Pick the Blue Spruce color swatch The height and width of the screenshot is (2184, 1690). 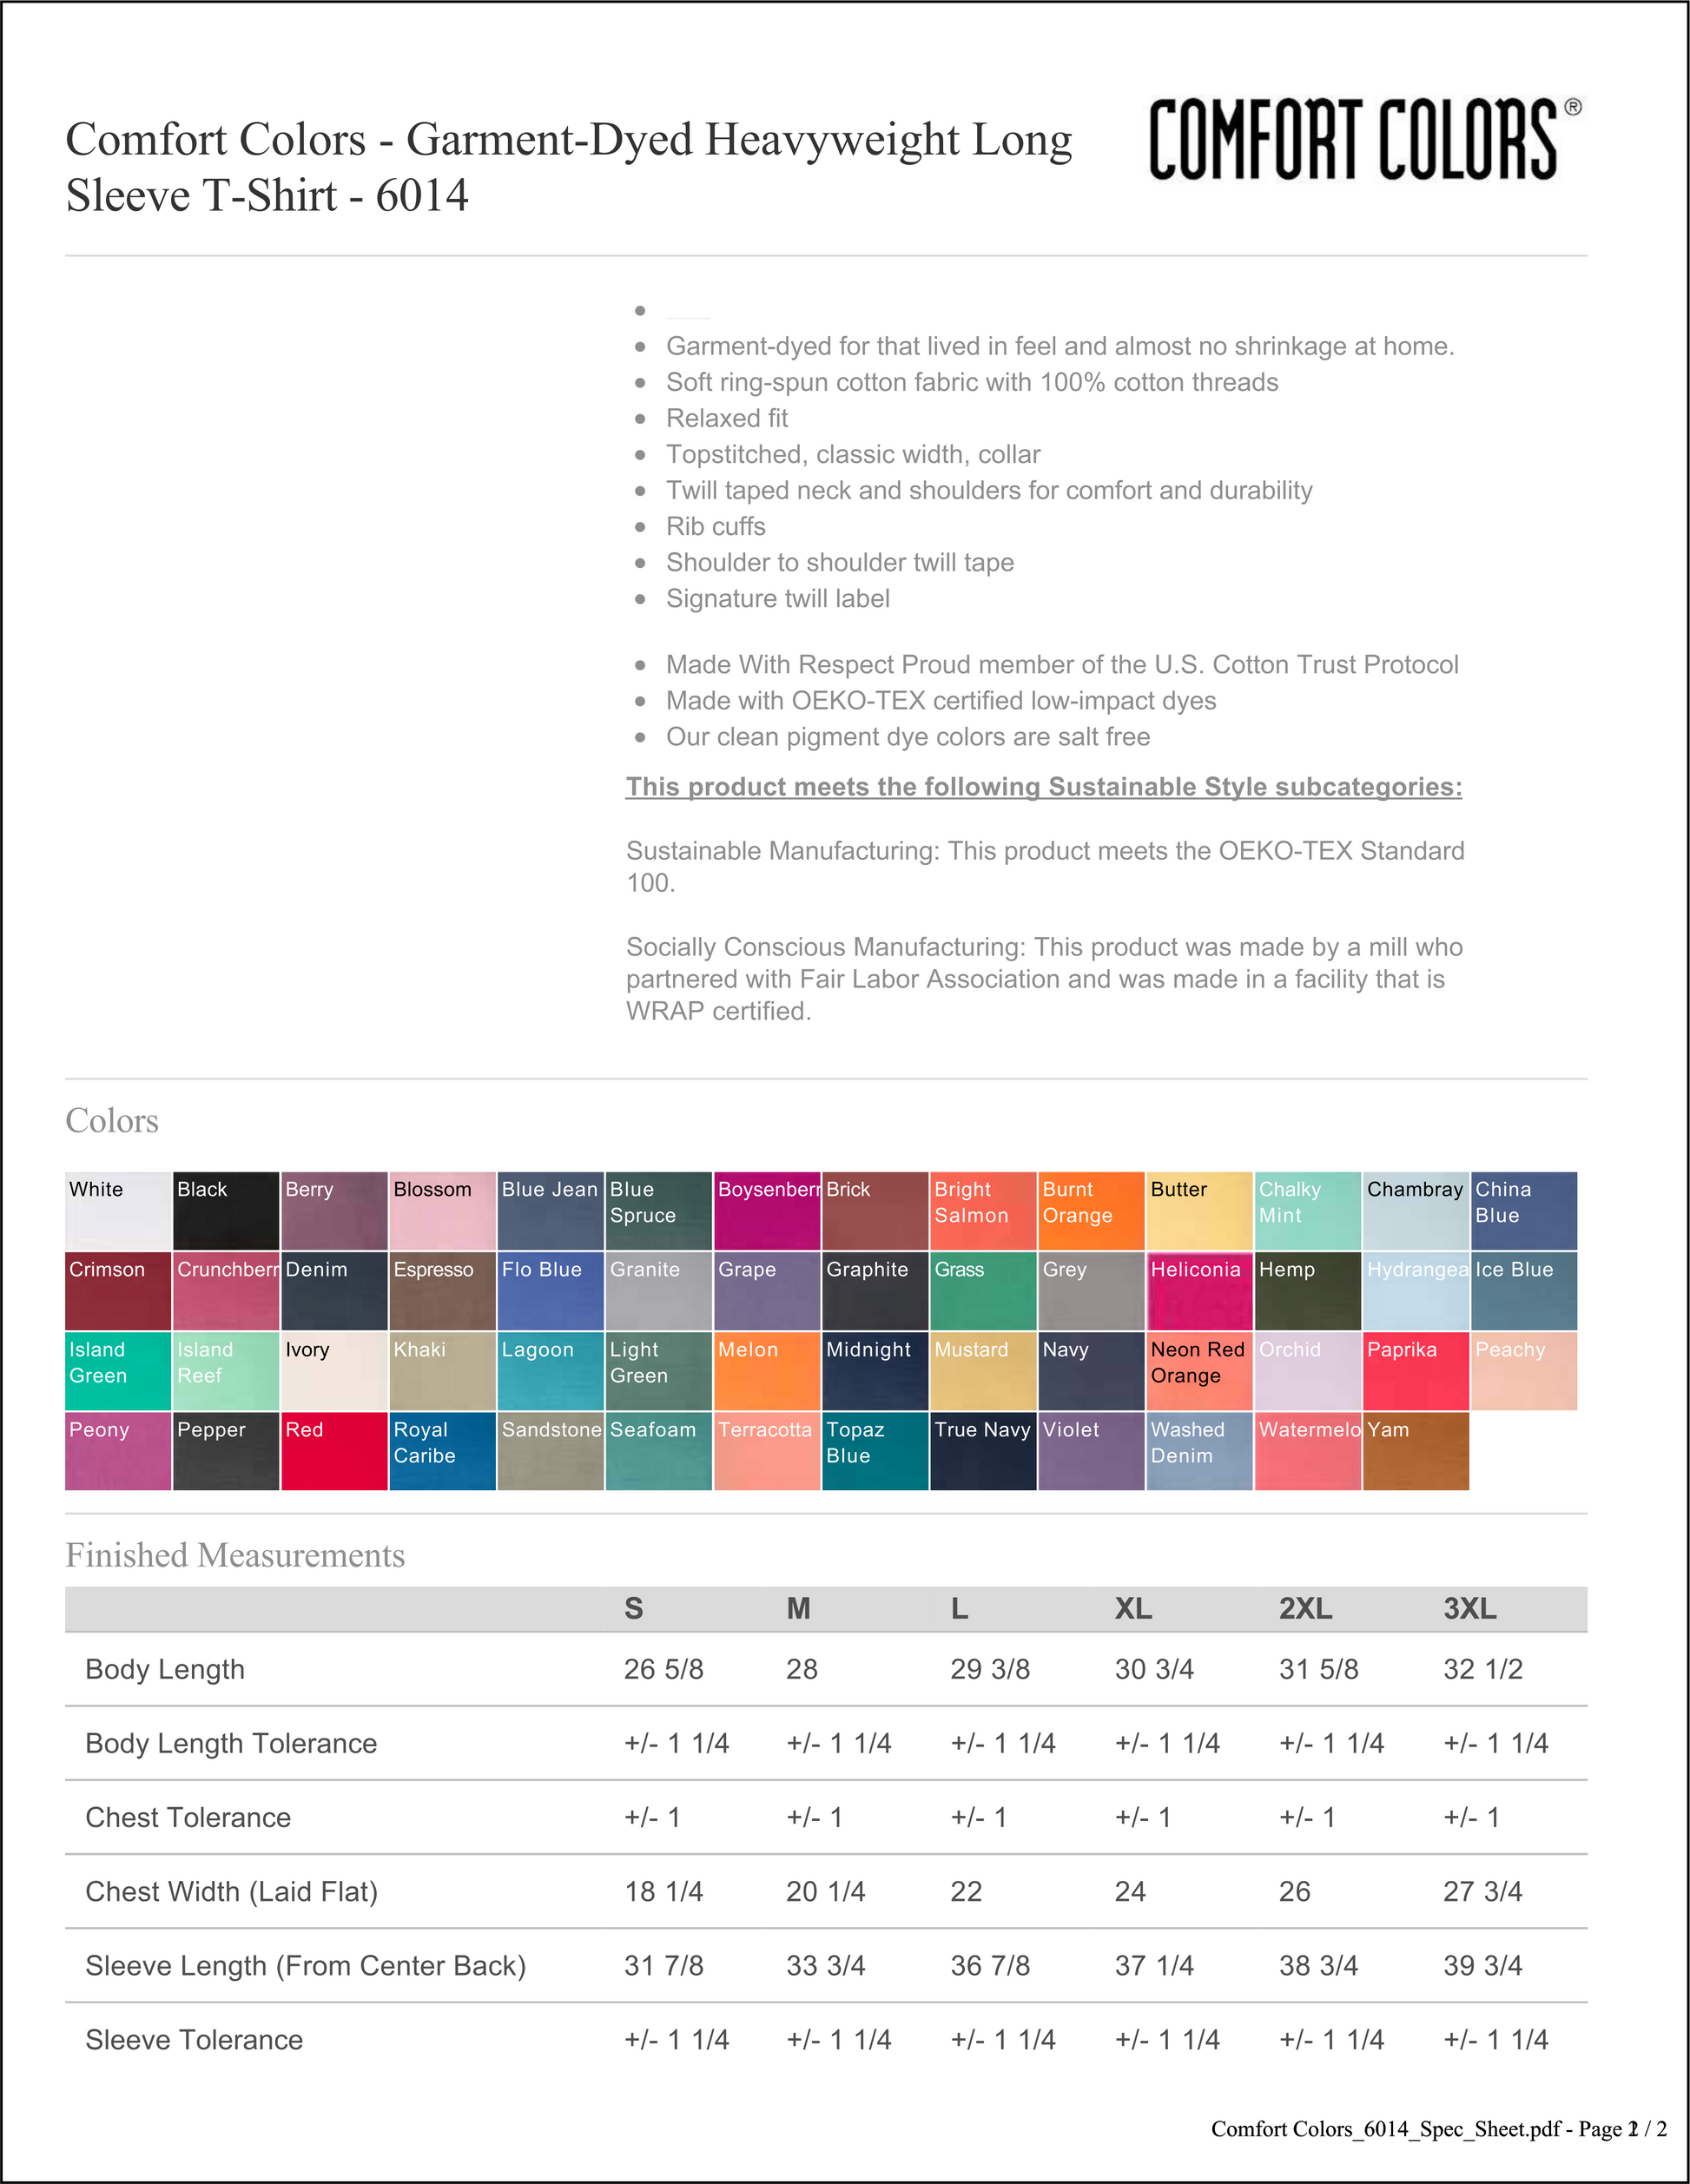(x=659, y=1210)
